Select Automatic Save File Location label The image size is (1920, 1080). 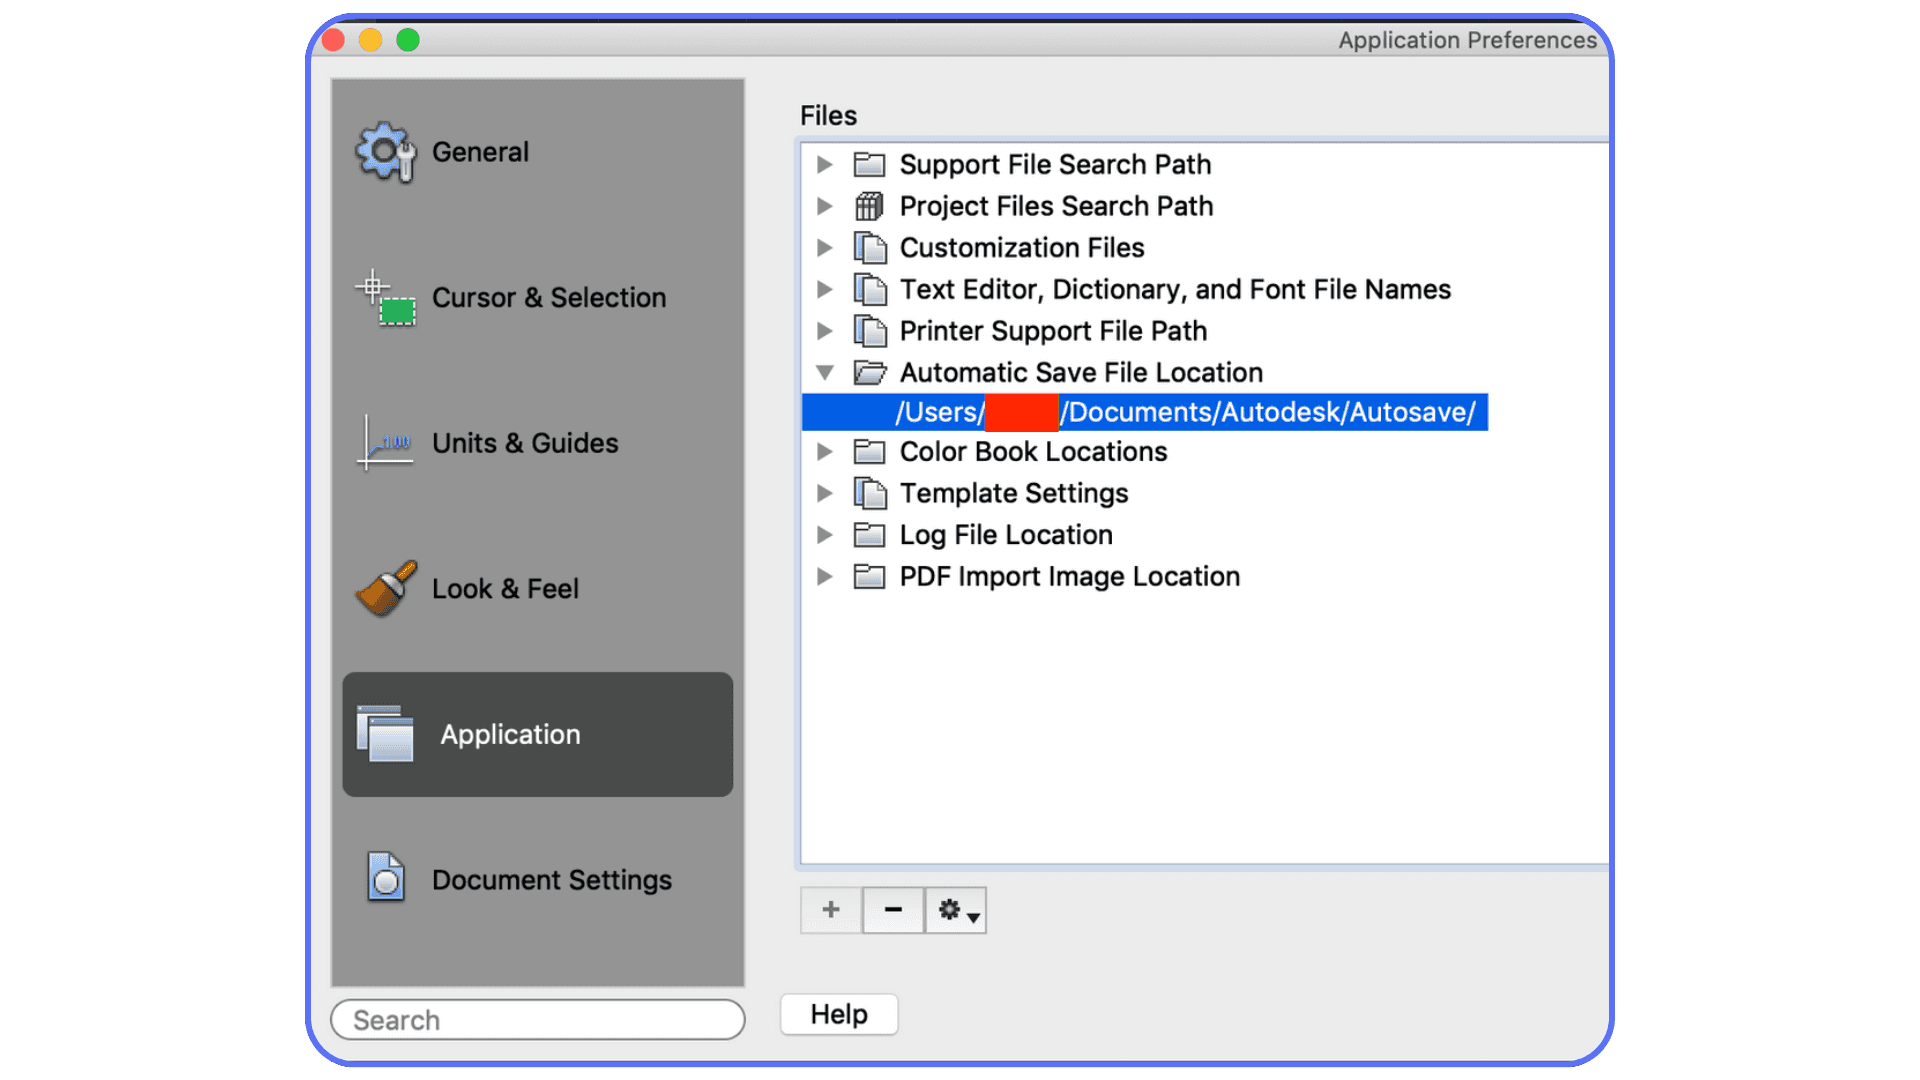point(1081,373)
